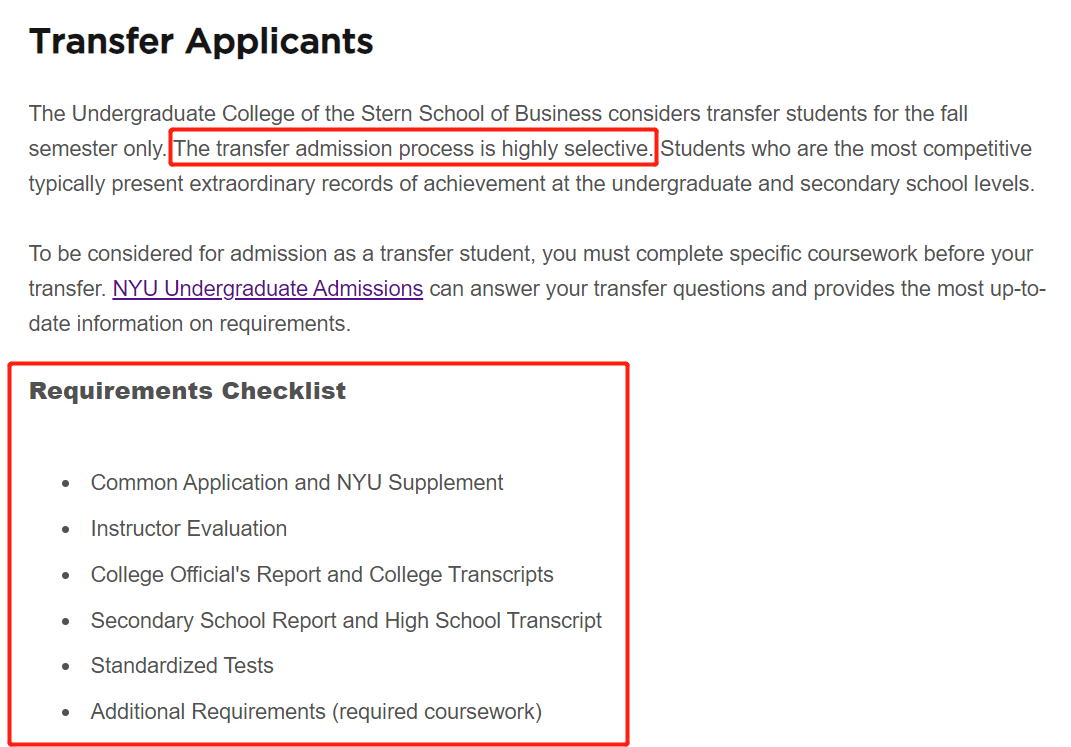Click the Instructor Evaluation list item
Image resolution: width=1071 pixels, height=747 pixels.
click(189, 529)
